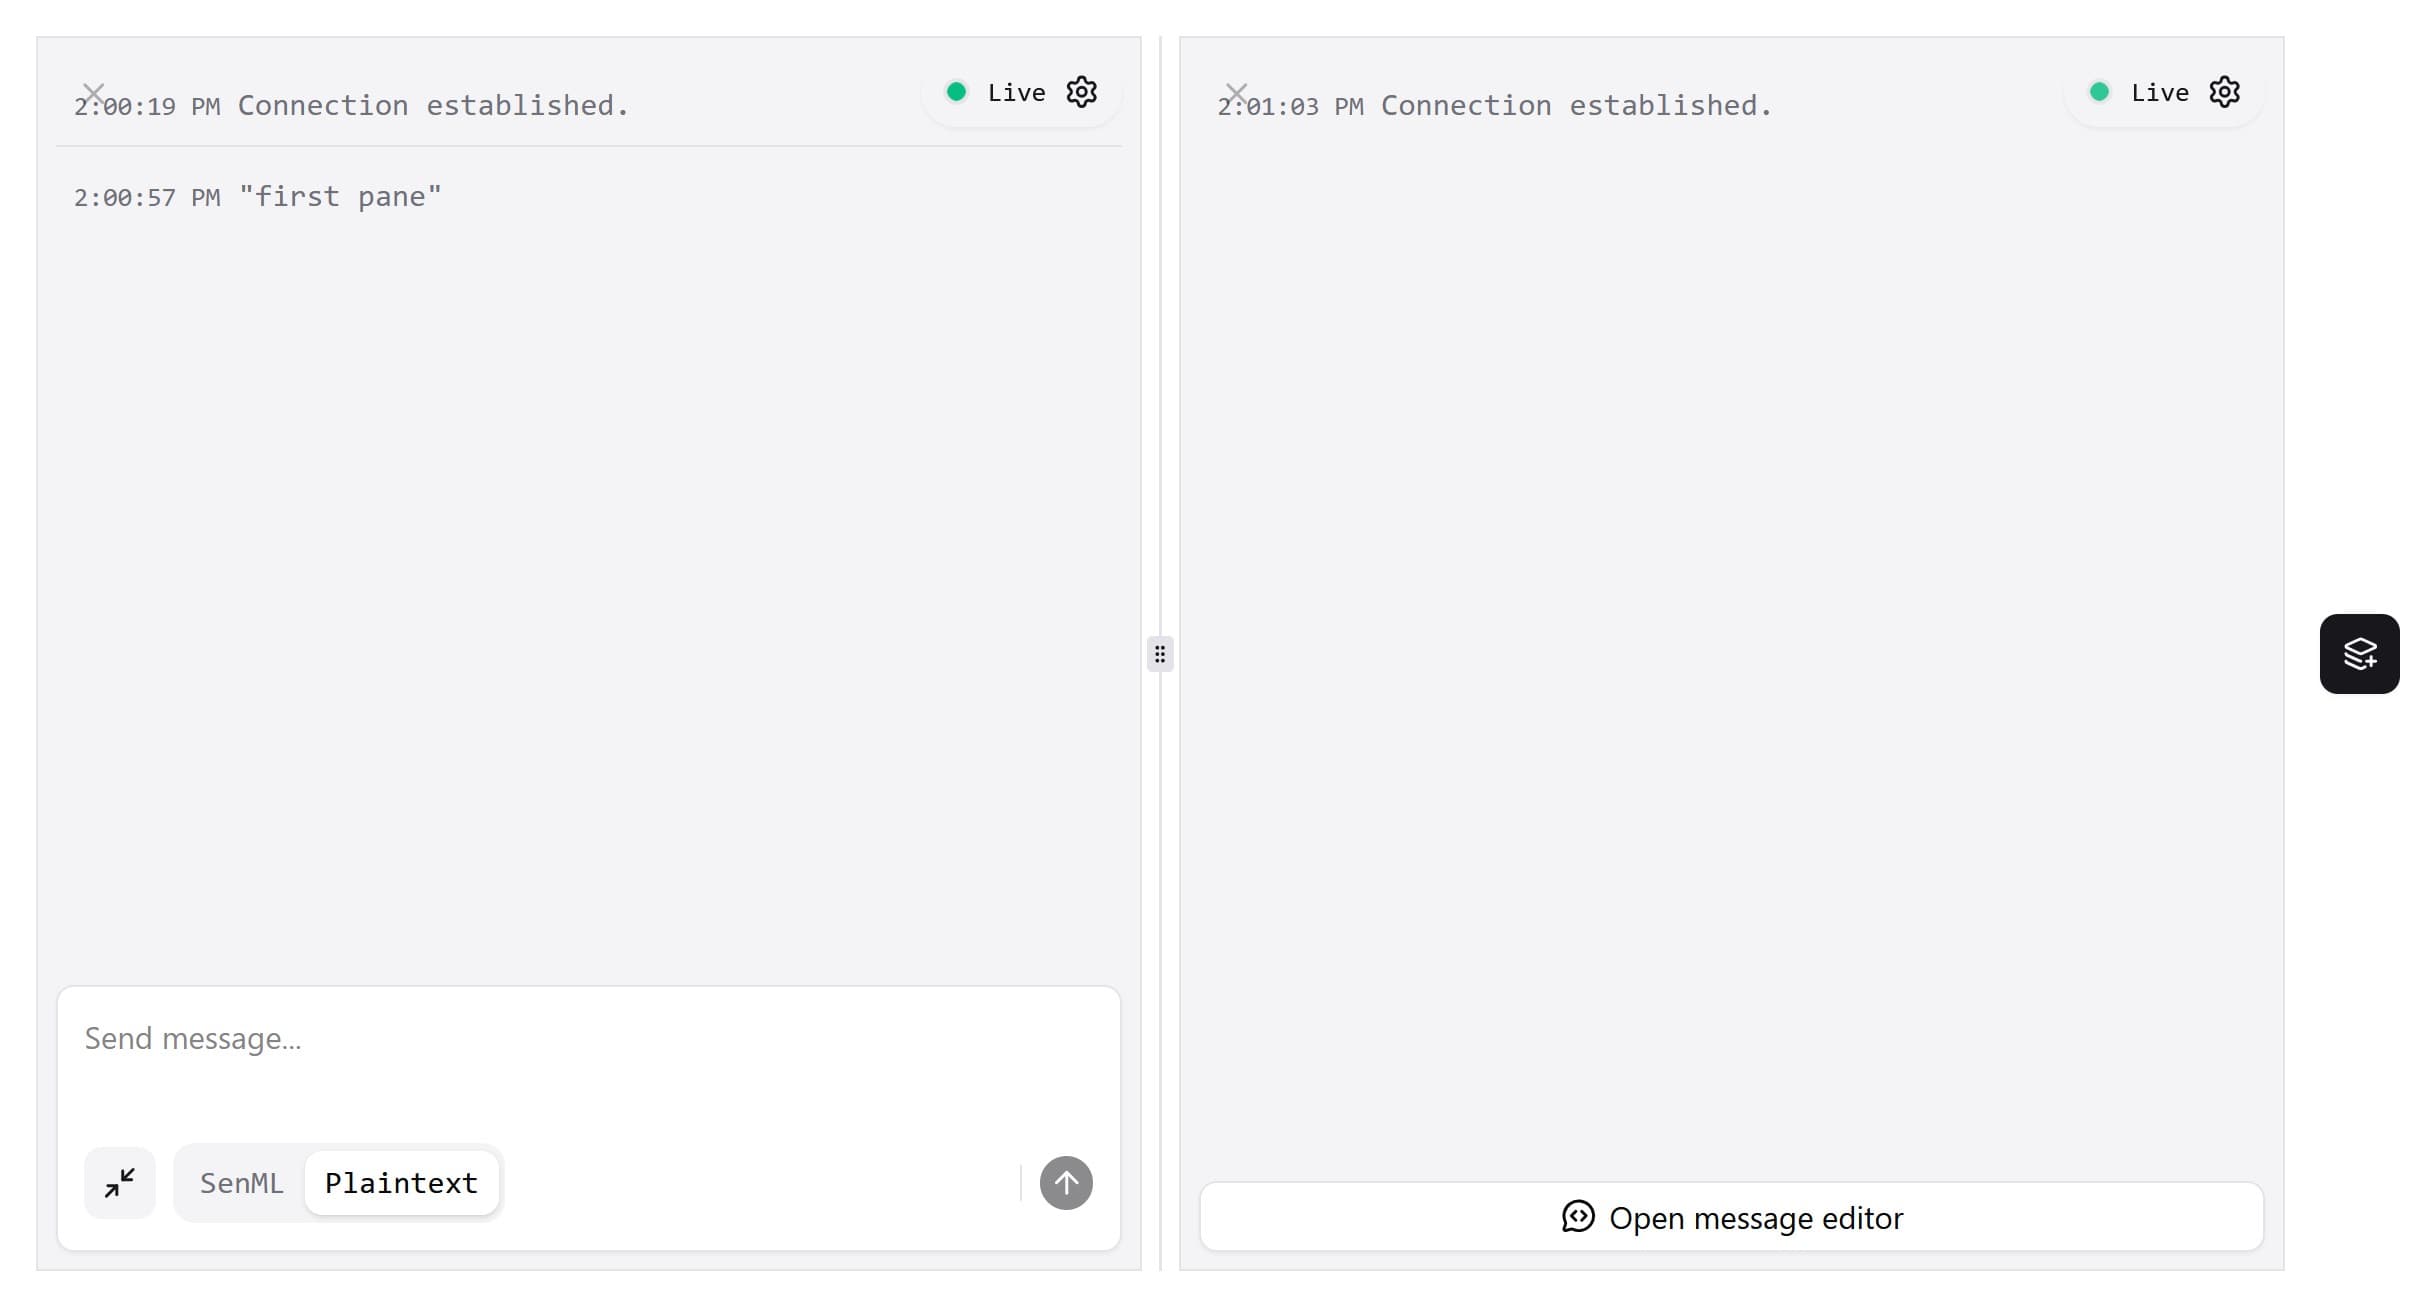
Task: Click the 2:00:57 PM timestamp
Action: pyautogui.click(x=147, y=198)
